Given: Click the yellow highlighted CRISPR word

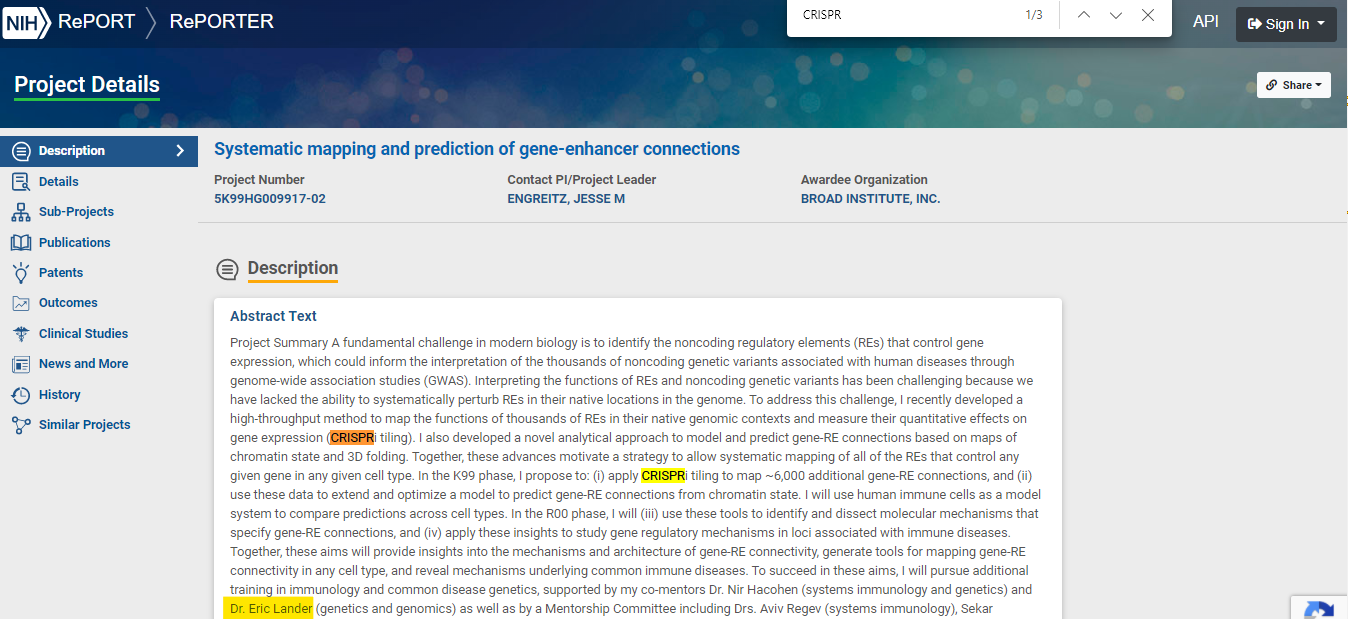Looking at the screenshot, I should pyautogui.click(x=663, y=476).
